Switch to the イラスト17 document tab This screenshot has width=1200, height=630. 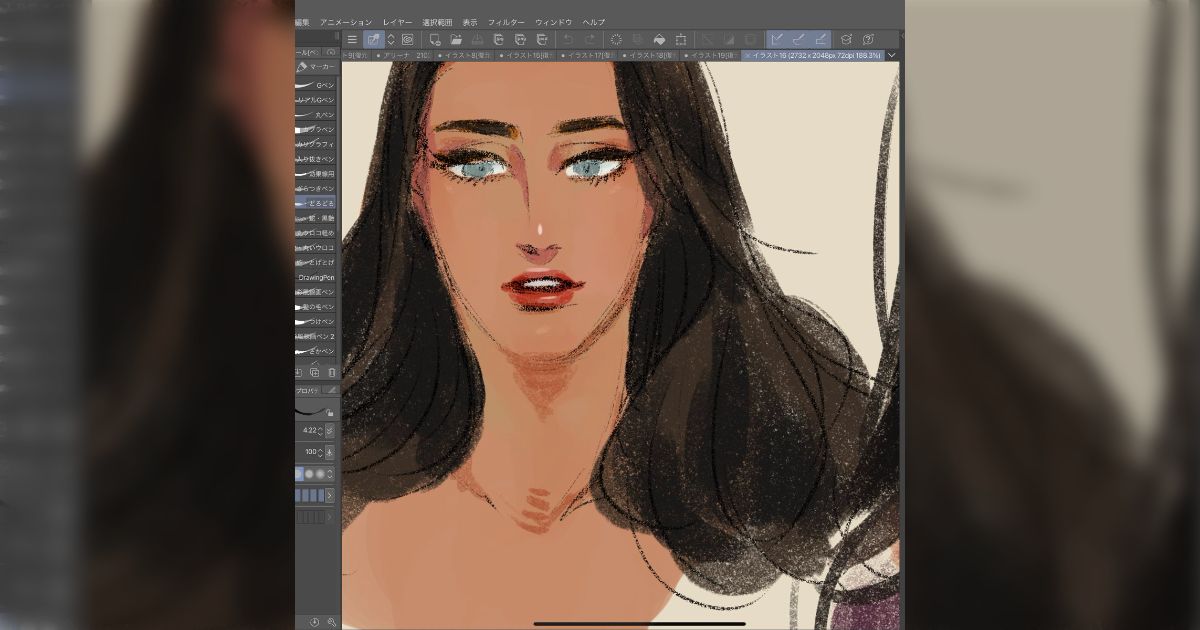[590, 56]
